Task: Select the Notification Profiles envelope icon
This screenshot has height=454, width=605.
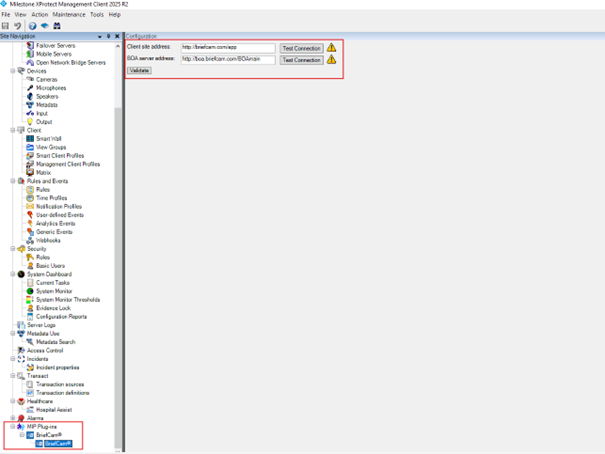Action: 30,206
